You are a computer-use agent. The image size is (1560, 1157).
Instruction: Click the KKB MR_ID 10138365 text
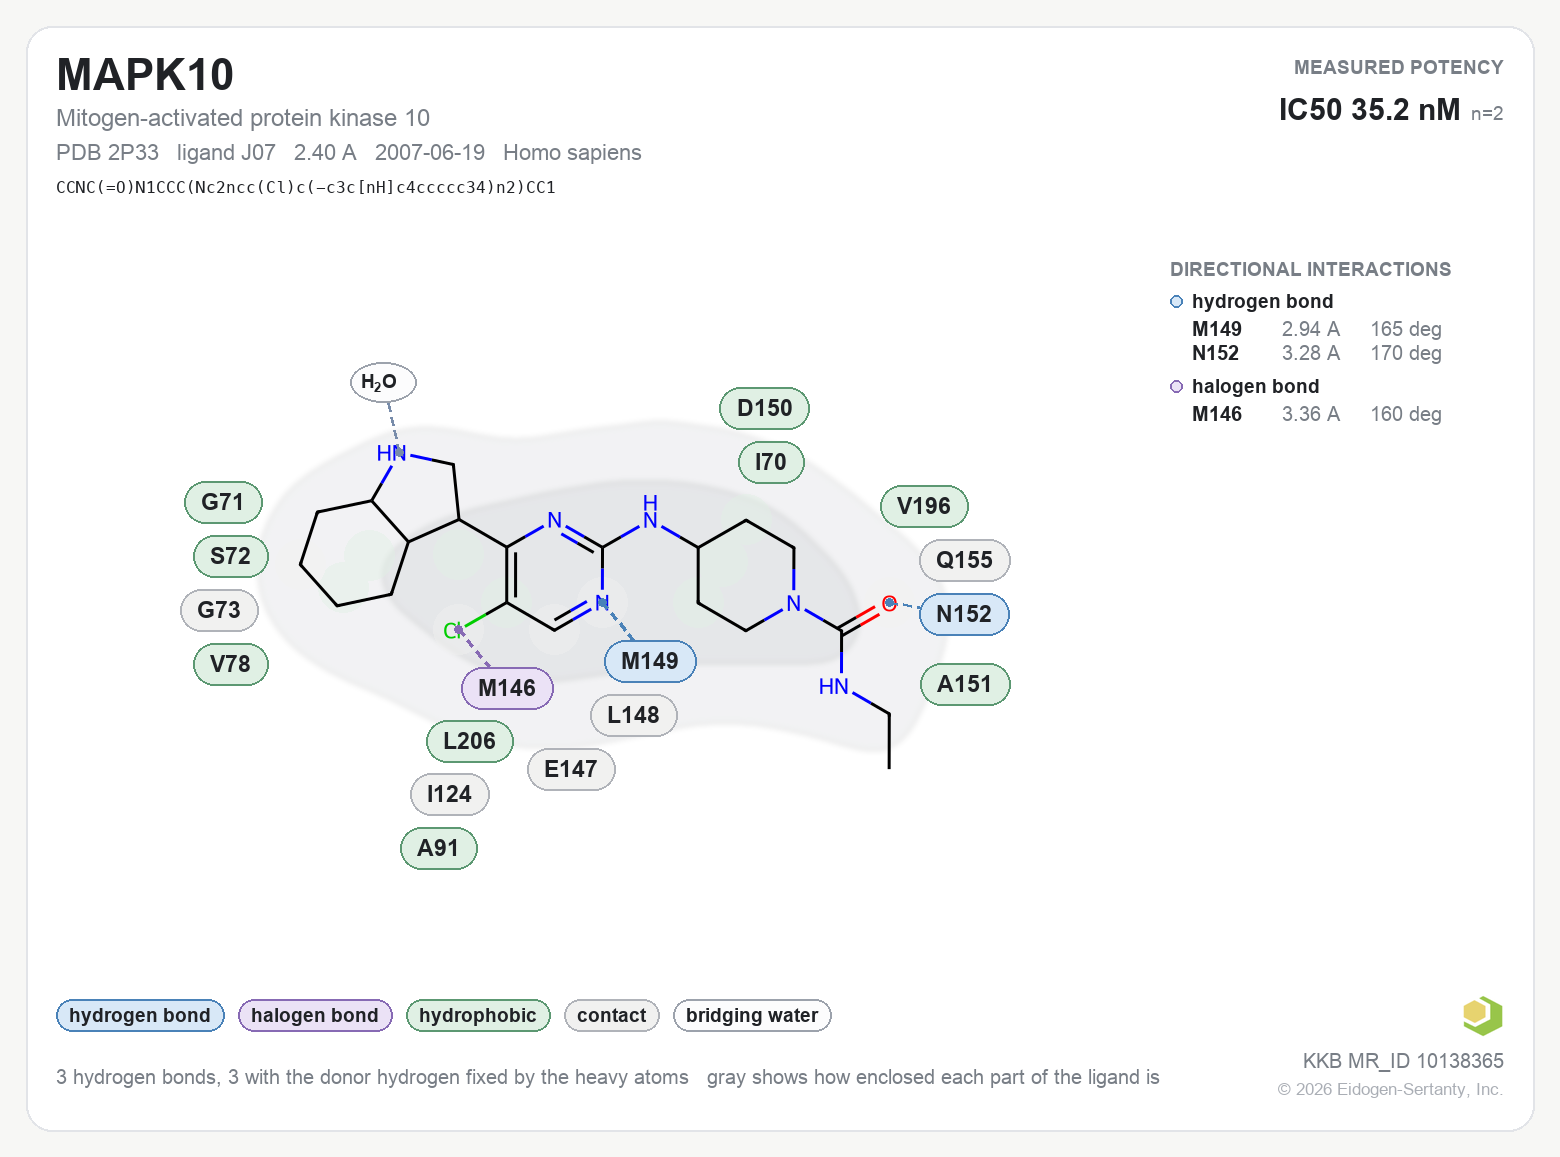(1403, 1061)
